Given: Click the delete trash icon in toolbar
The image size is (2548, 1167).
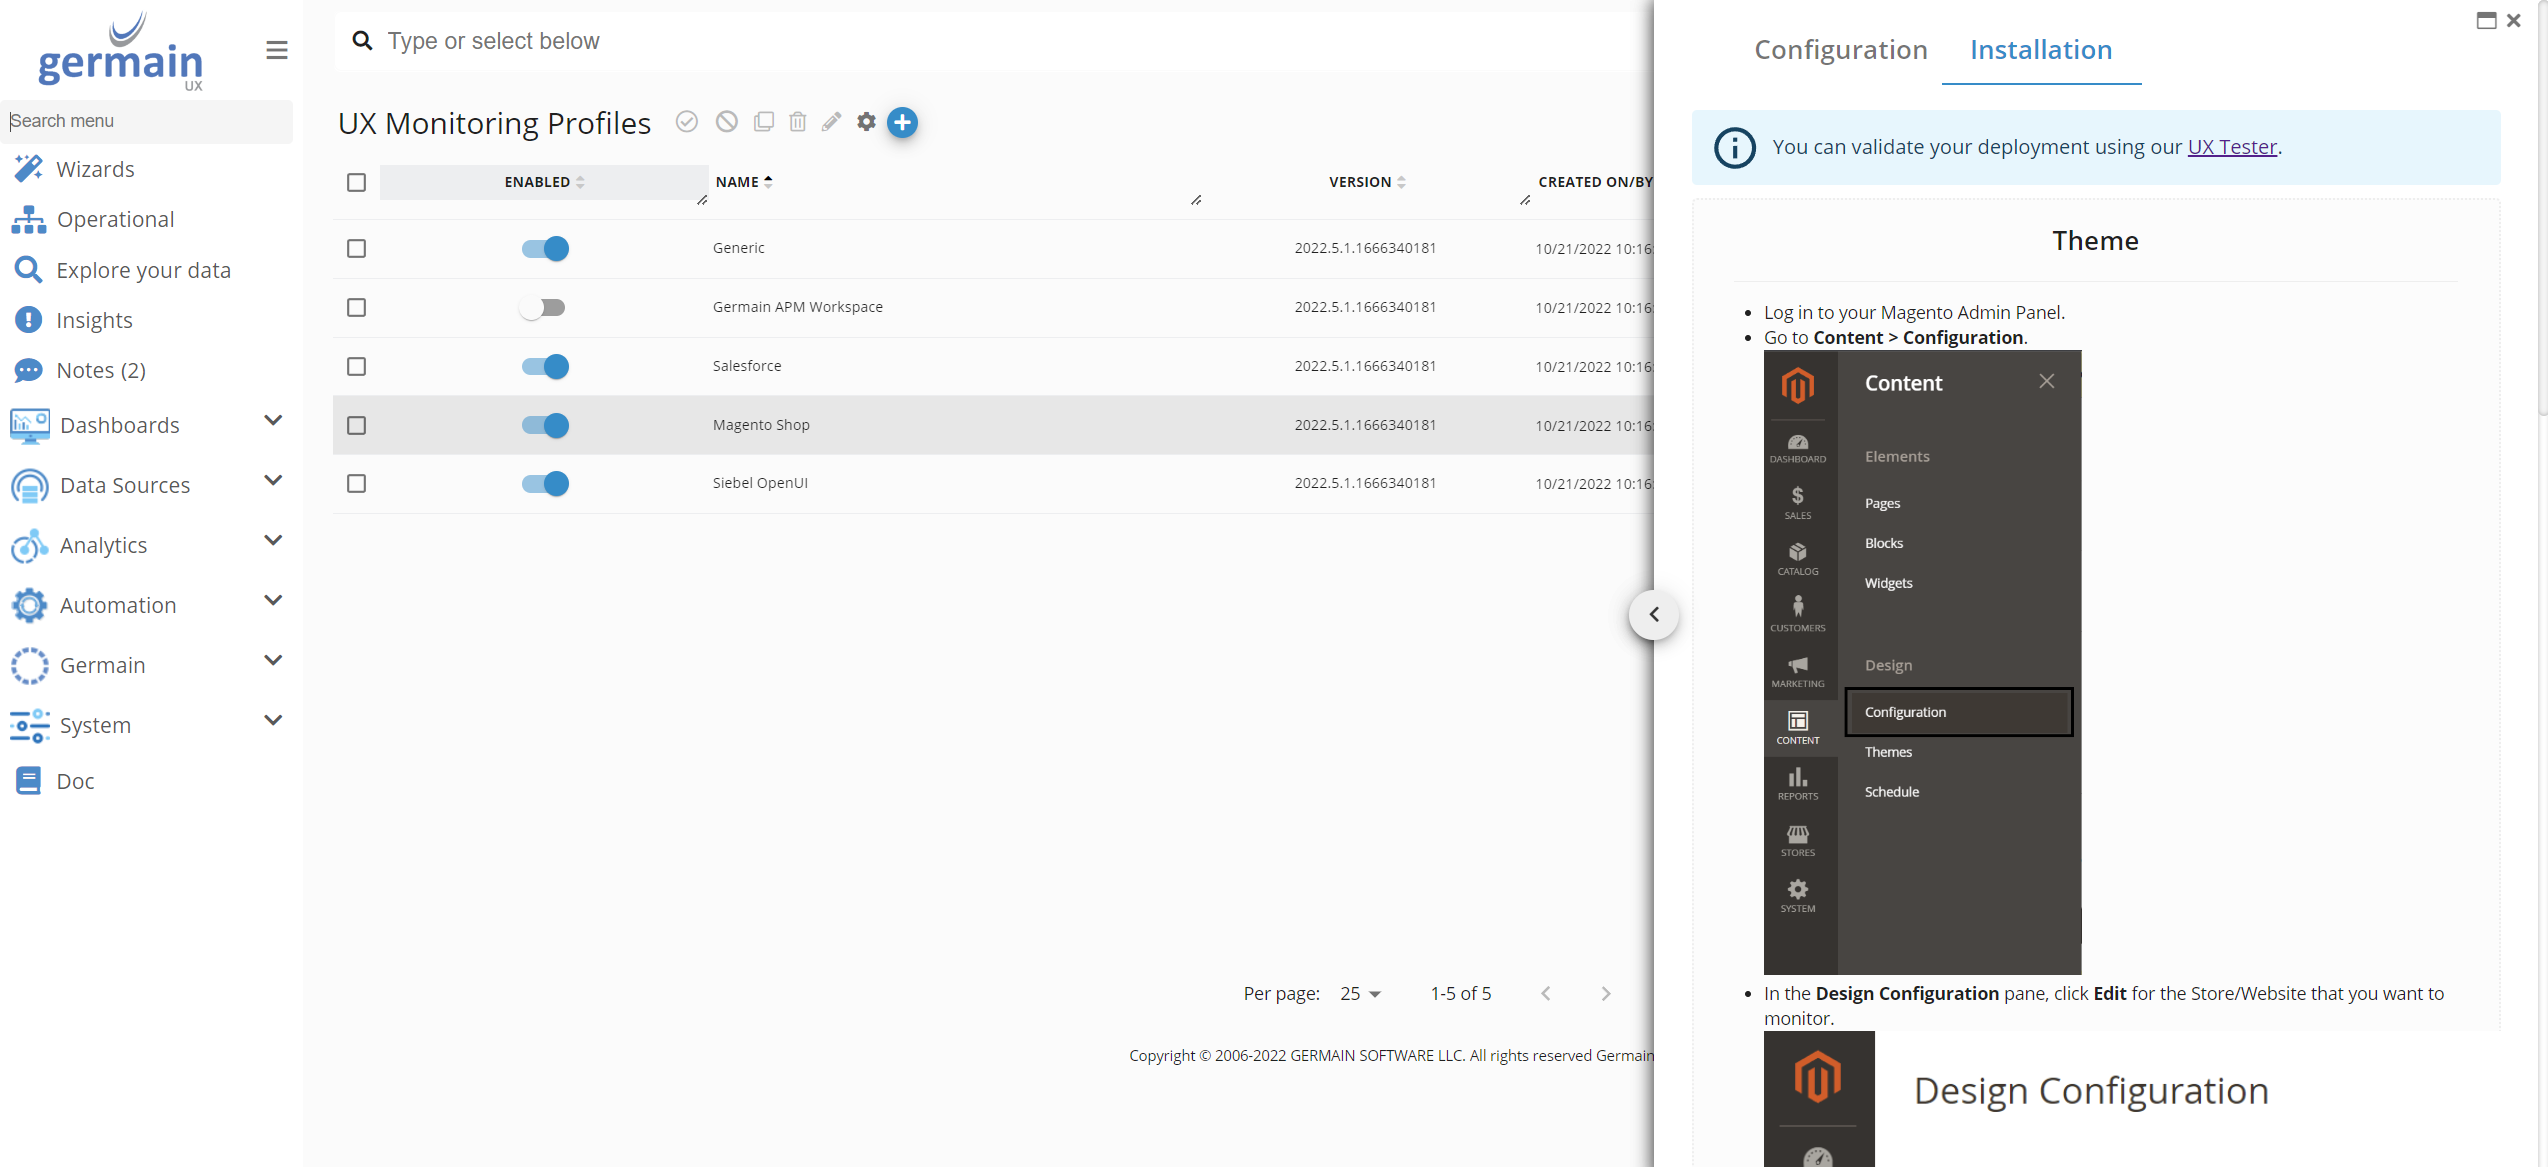Looking at the screenshot, I should coord(797,122).
